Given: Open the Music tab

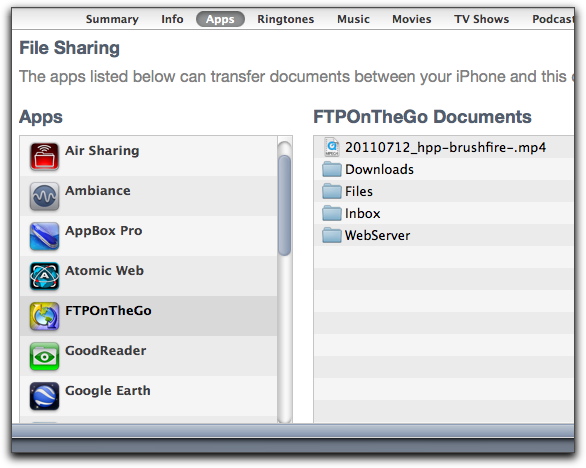Looking at the screenshot, I should pos(353,19).
